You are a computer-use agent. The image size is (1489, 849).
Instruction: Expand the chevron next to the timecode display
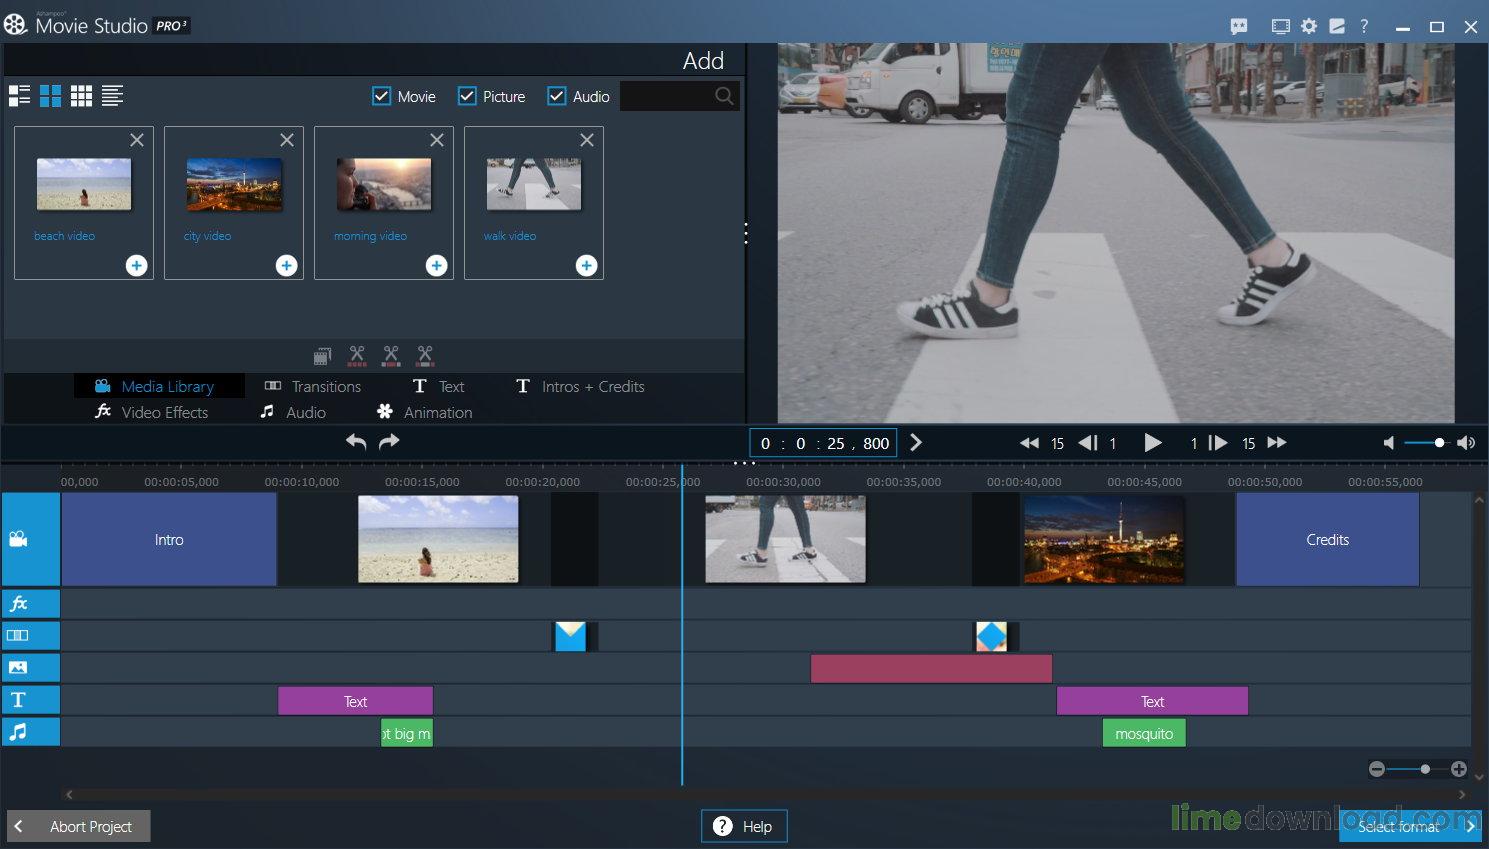(x=916, y=442)
